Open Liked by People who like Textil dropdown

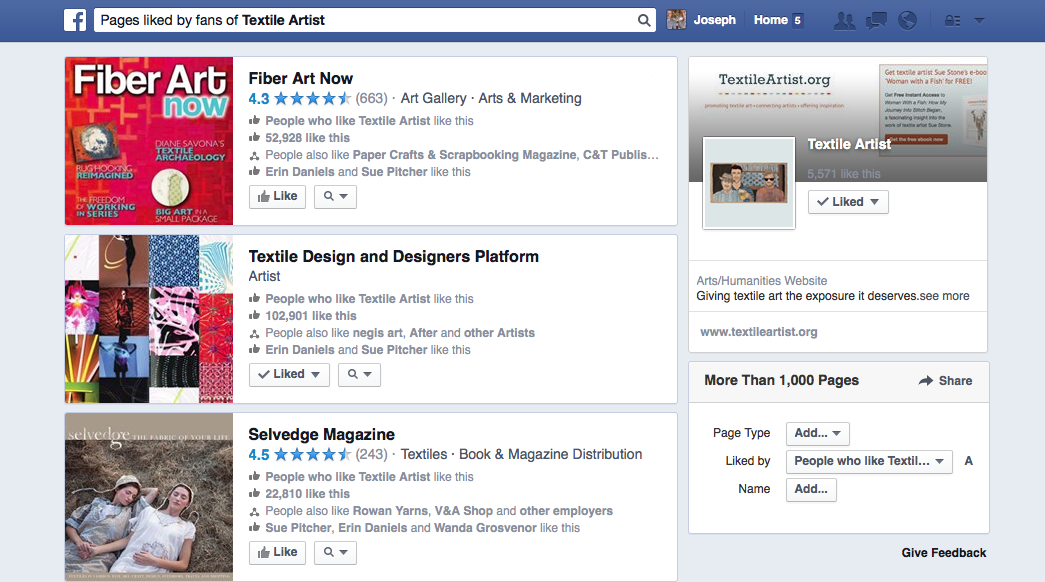click(868, 461)
